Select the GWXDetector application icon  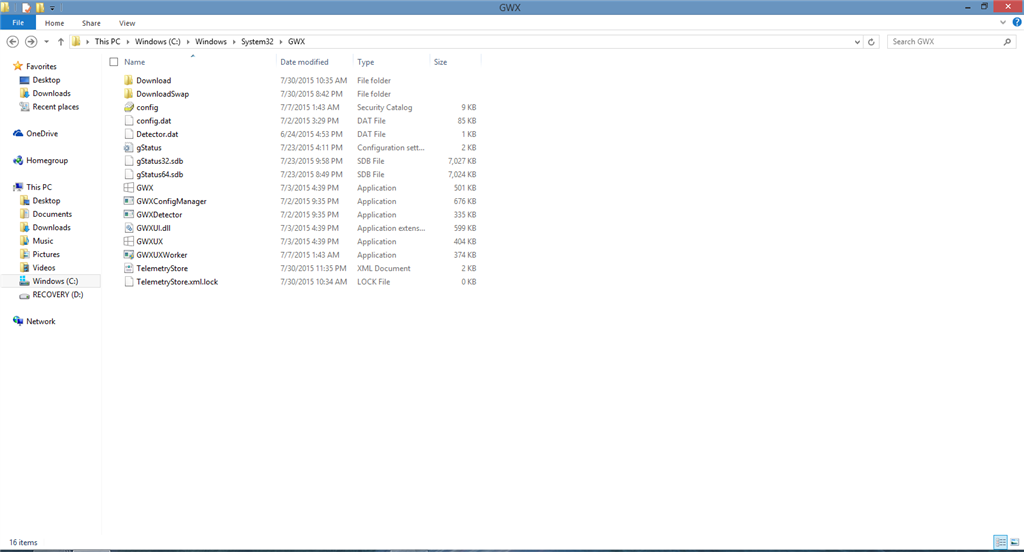click(129, 214)
